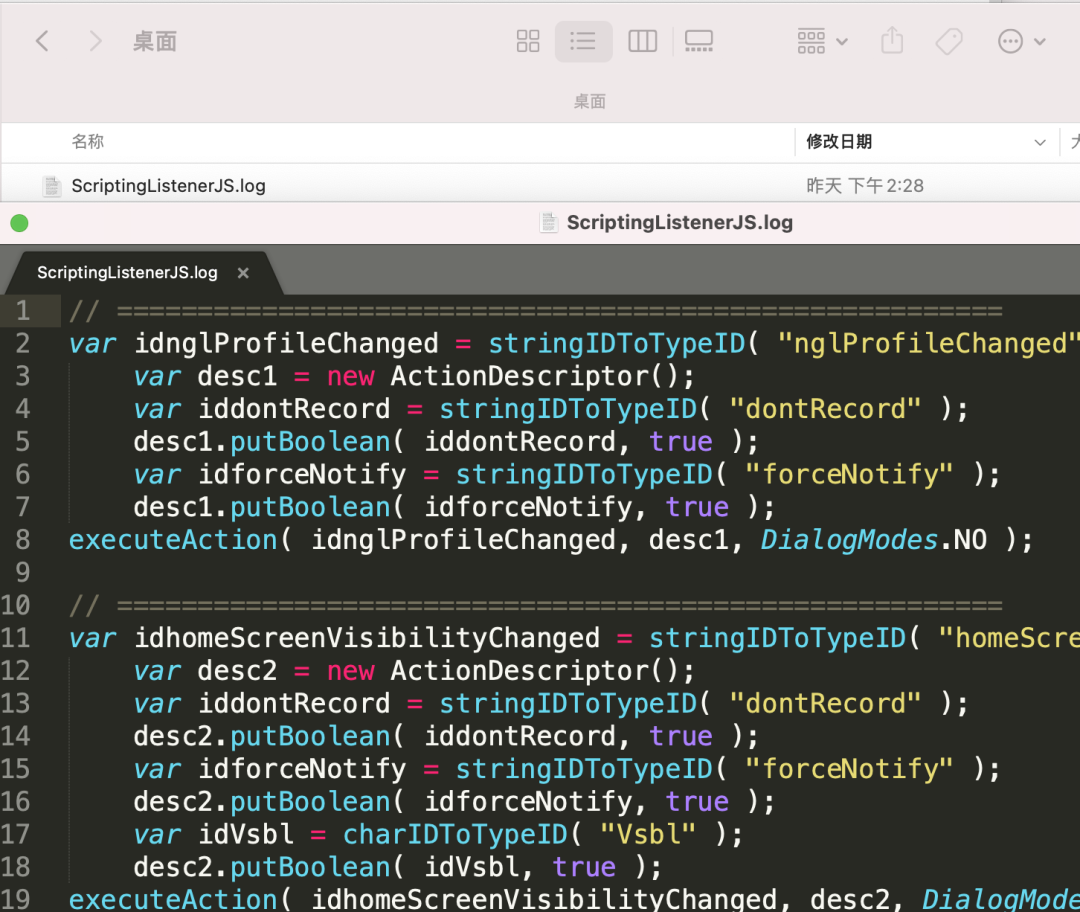Click DialogModes.NO on line 8
Screen dimensions: 1080x912
[x=873, y=539]
